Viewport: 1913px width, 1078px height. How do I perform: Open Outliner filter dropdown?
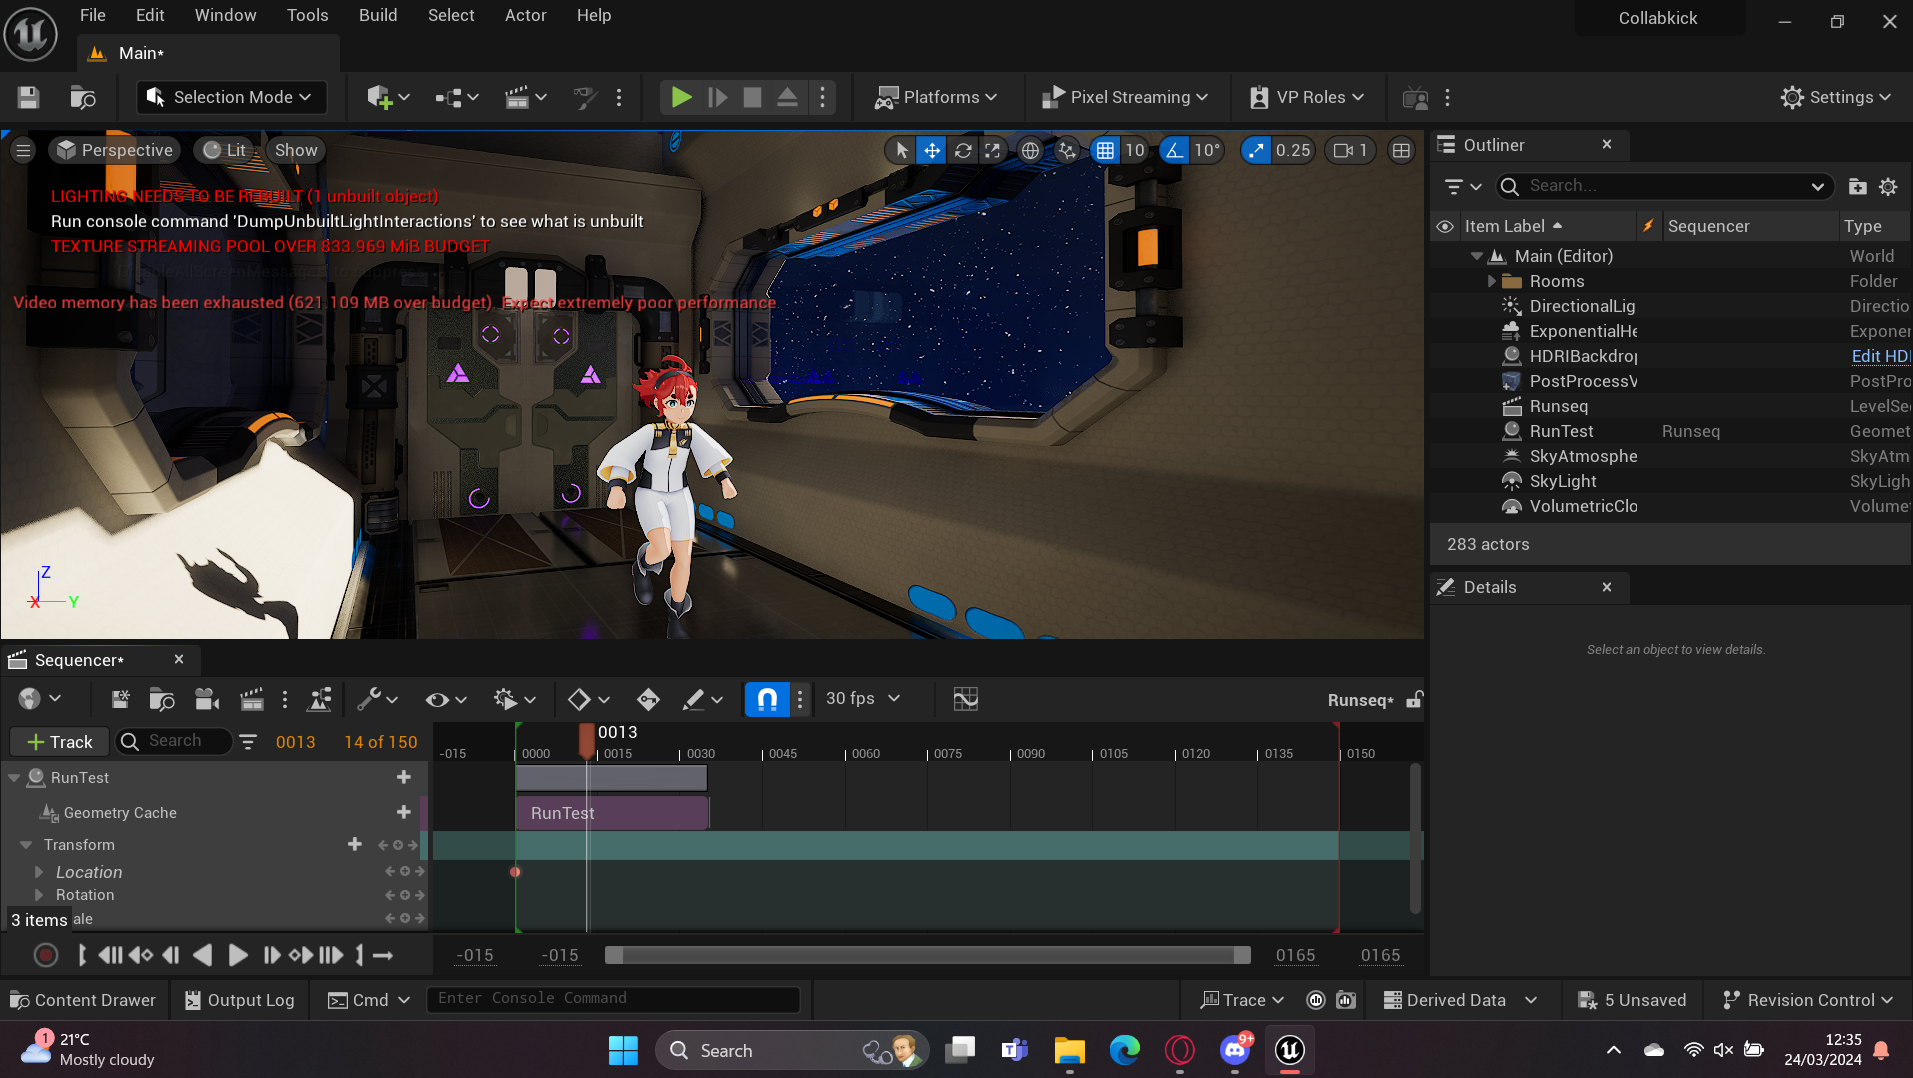coord(1463,186)
